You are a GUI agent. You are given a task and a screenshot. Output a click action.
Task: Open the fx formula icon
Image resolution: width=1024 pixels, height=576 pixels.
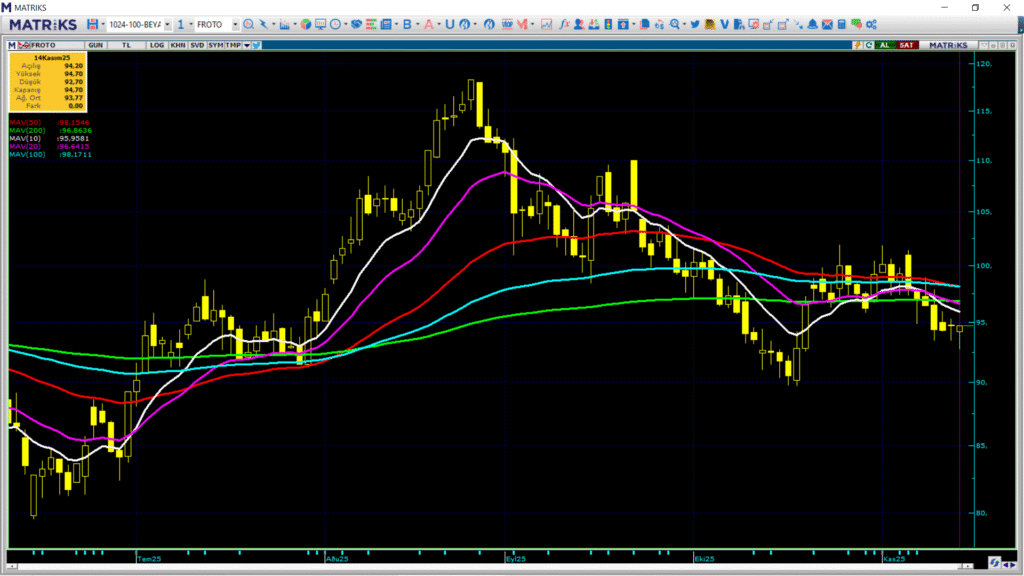click(x=565, y=24)
